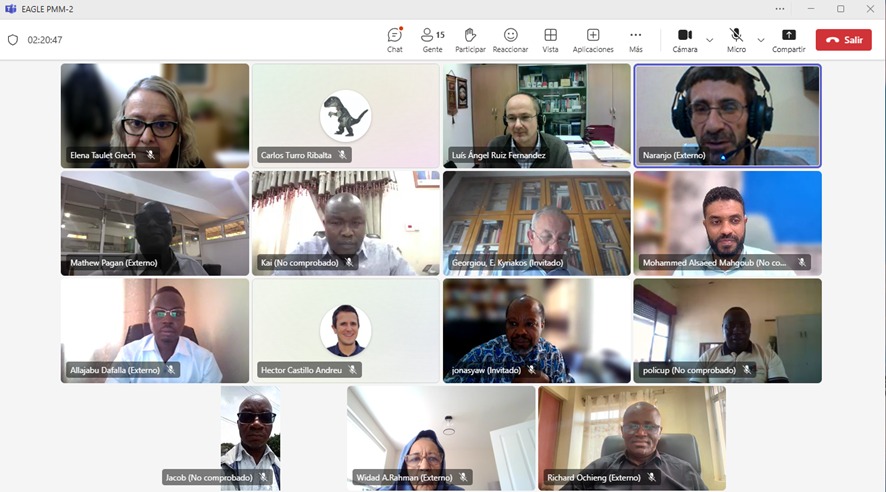This screenshot has height=492, width=886.
Task: Click Carlos Turro Ribalta's dinosaur avatar
Action: click(x=345, y=116)
